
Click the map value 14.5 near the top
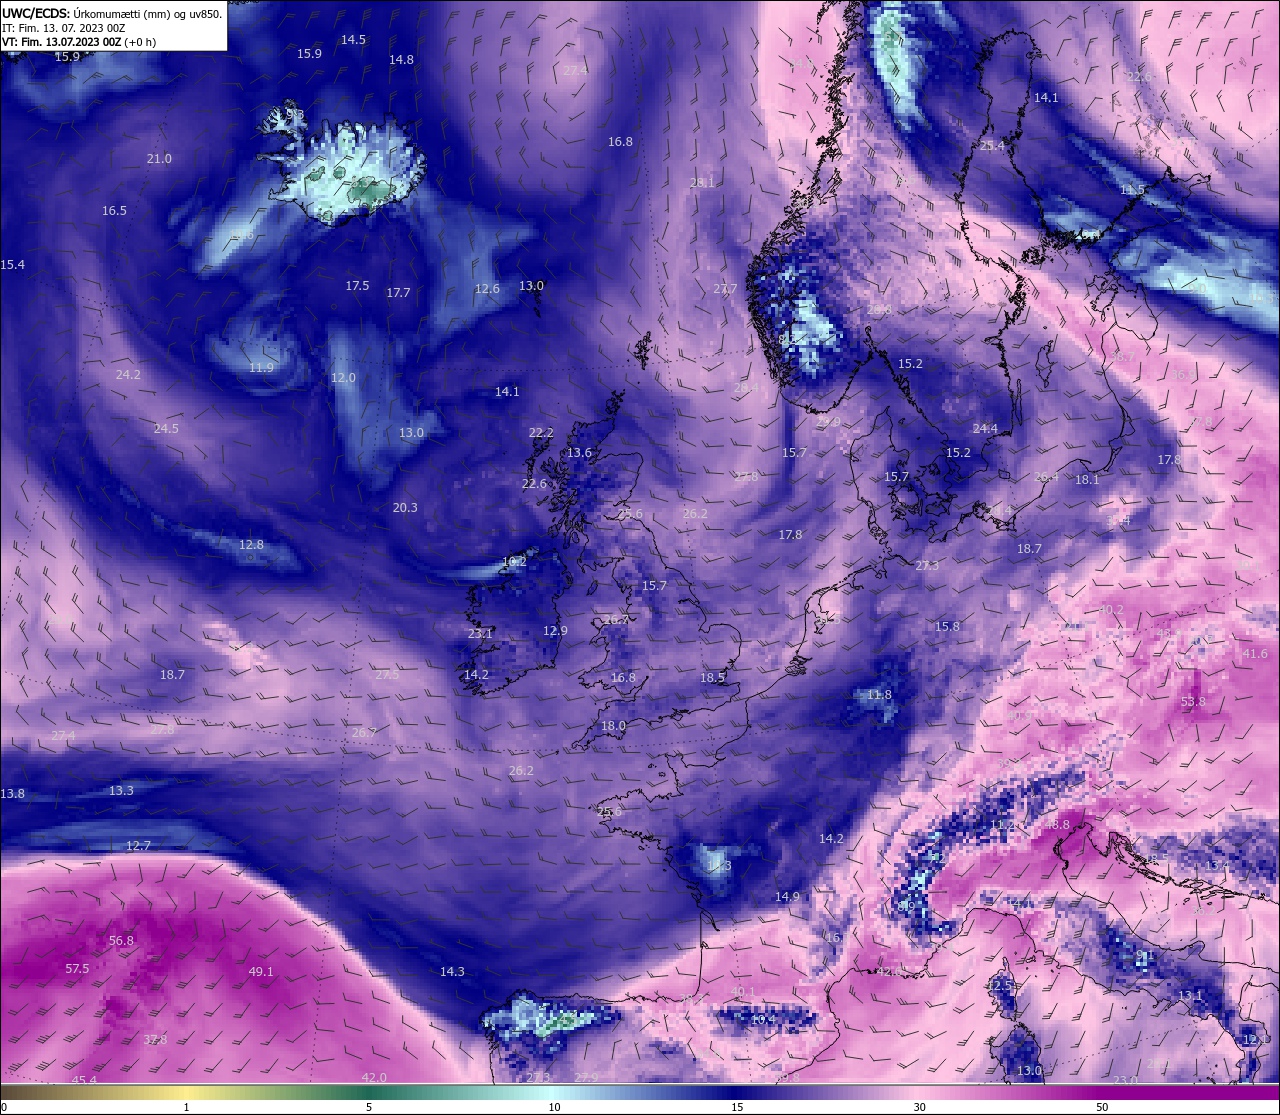point(353,40)
